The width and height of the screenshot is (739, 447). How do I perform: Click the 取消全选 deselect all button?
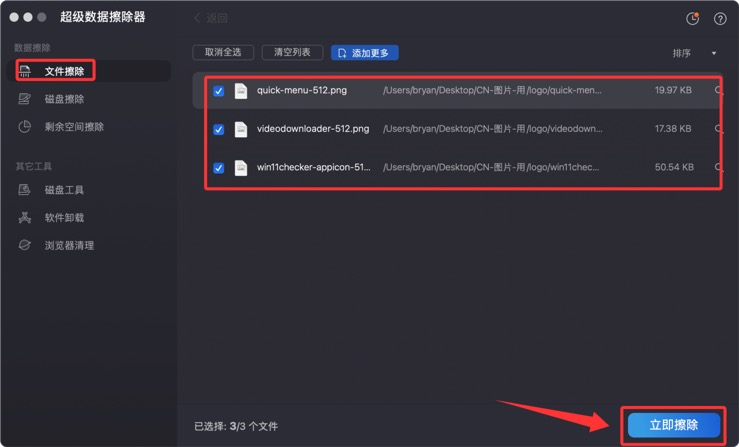(x=223, y=52)
